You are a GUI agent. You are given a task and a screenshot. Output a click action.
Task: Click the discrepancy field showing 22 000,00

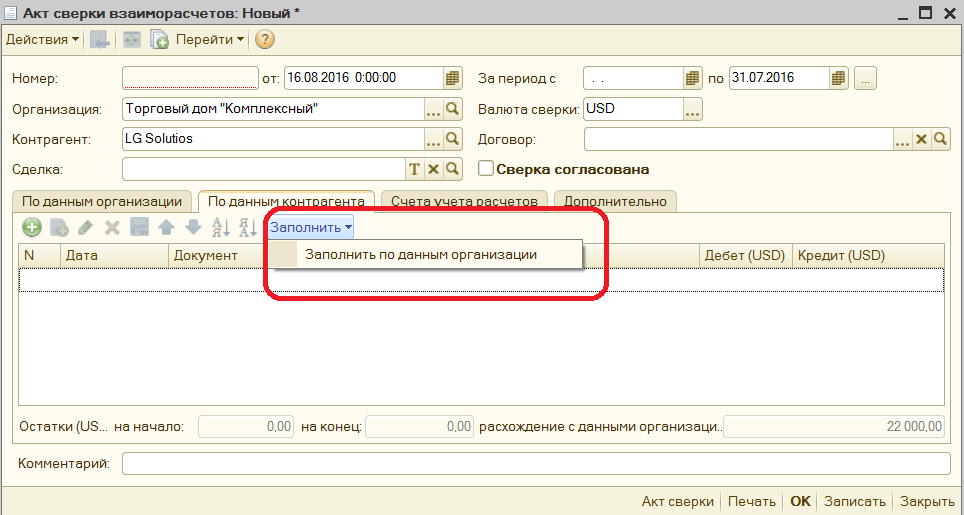point(834,427)
